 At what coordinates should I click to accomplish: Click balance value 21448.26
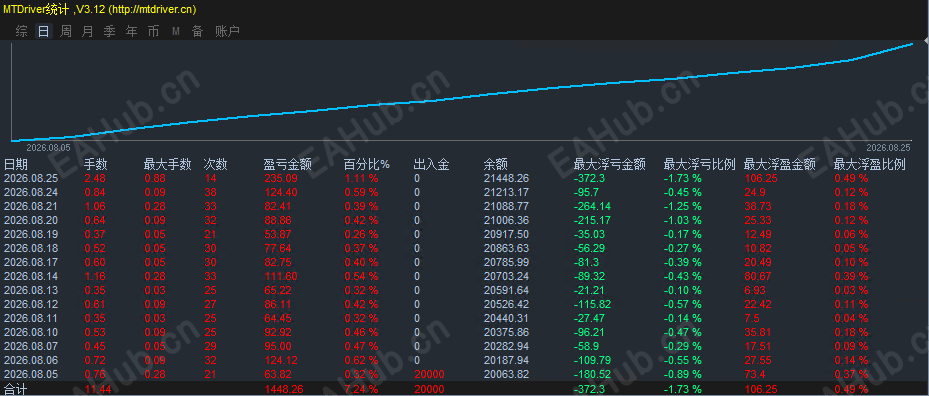[x=507, y=178]
